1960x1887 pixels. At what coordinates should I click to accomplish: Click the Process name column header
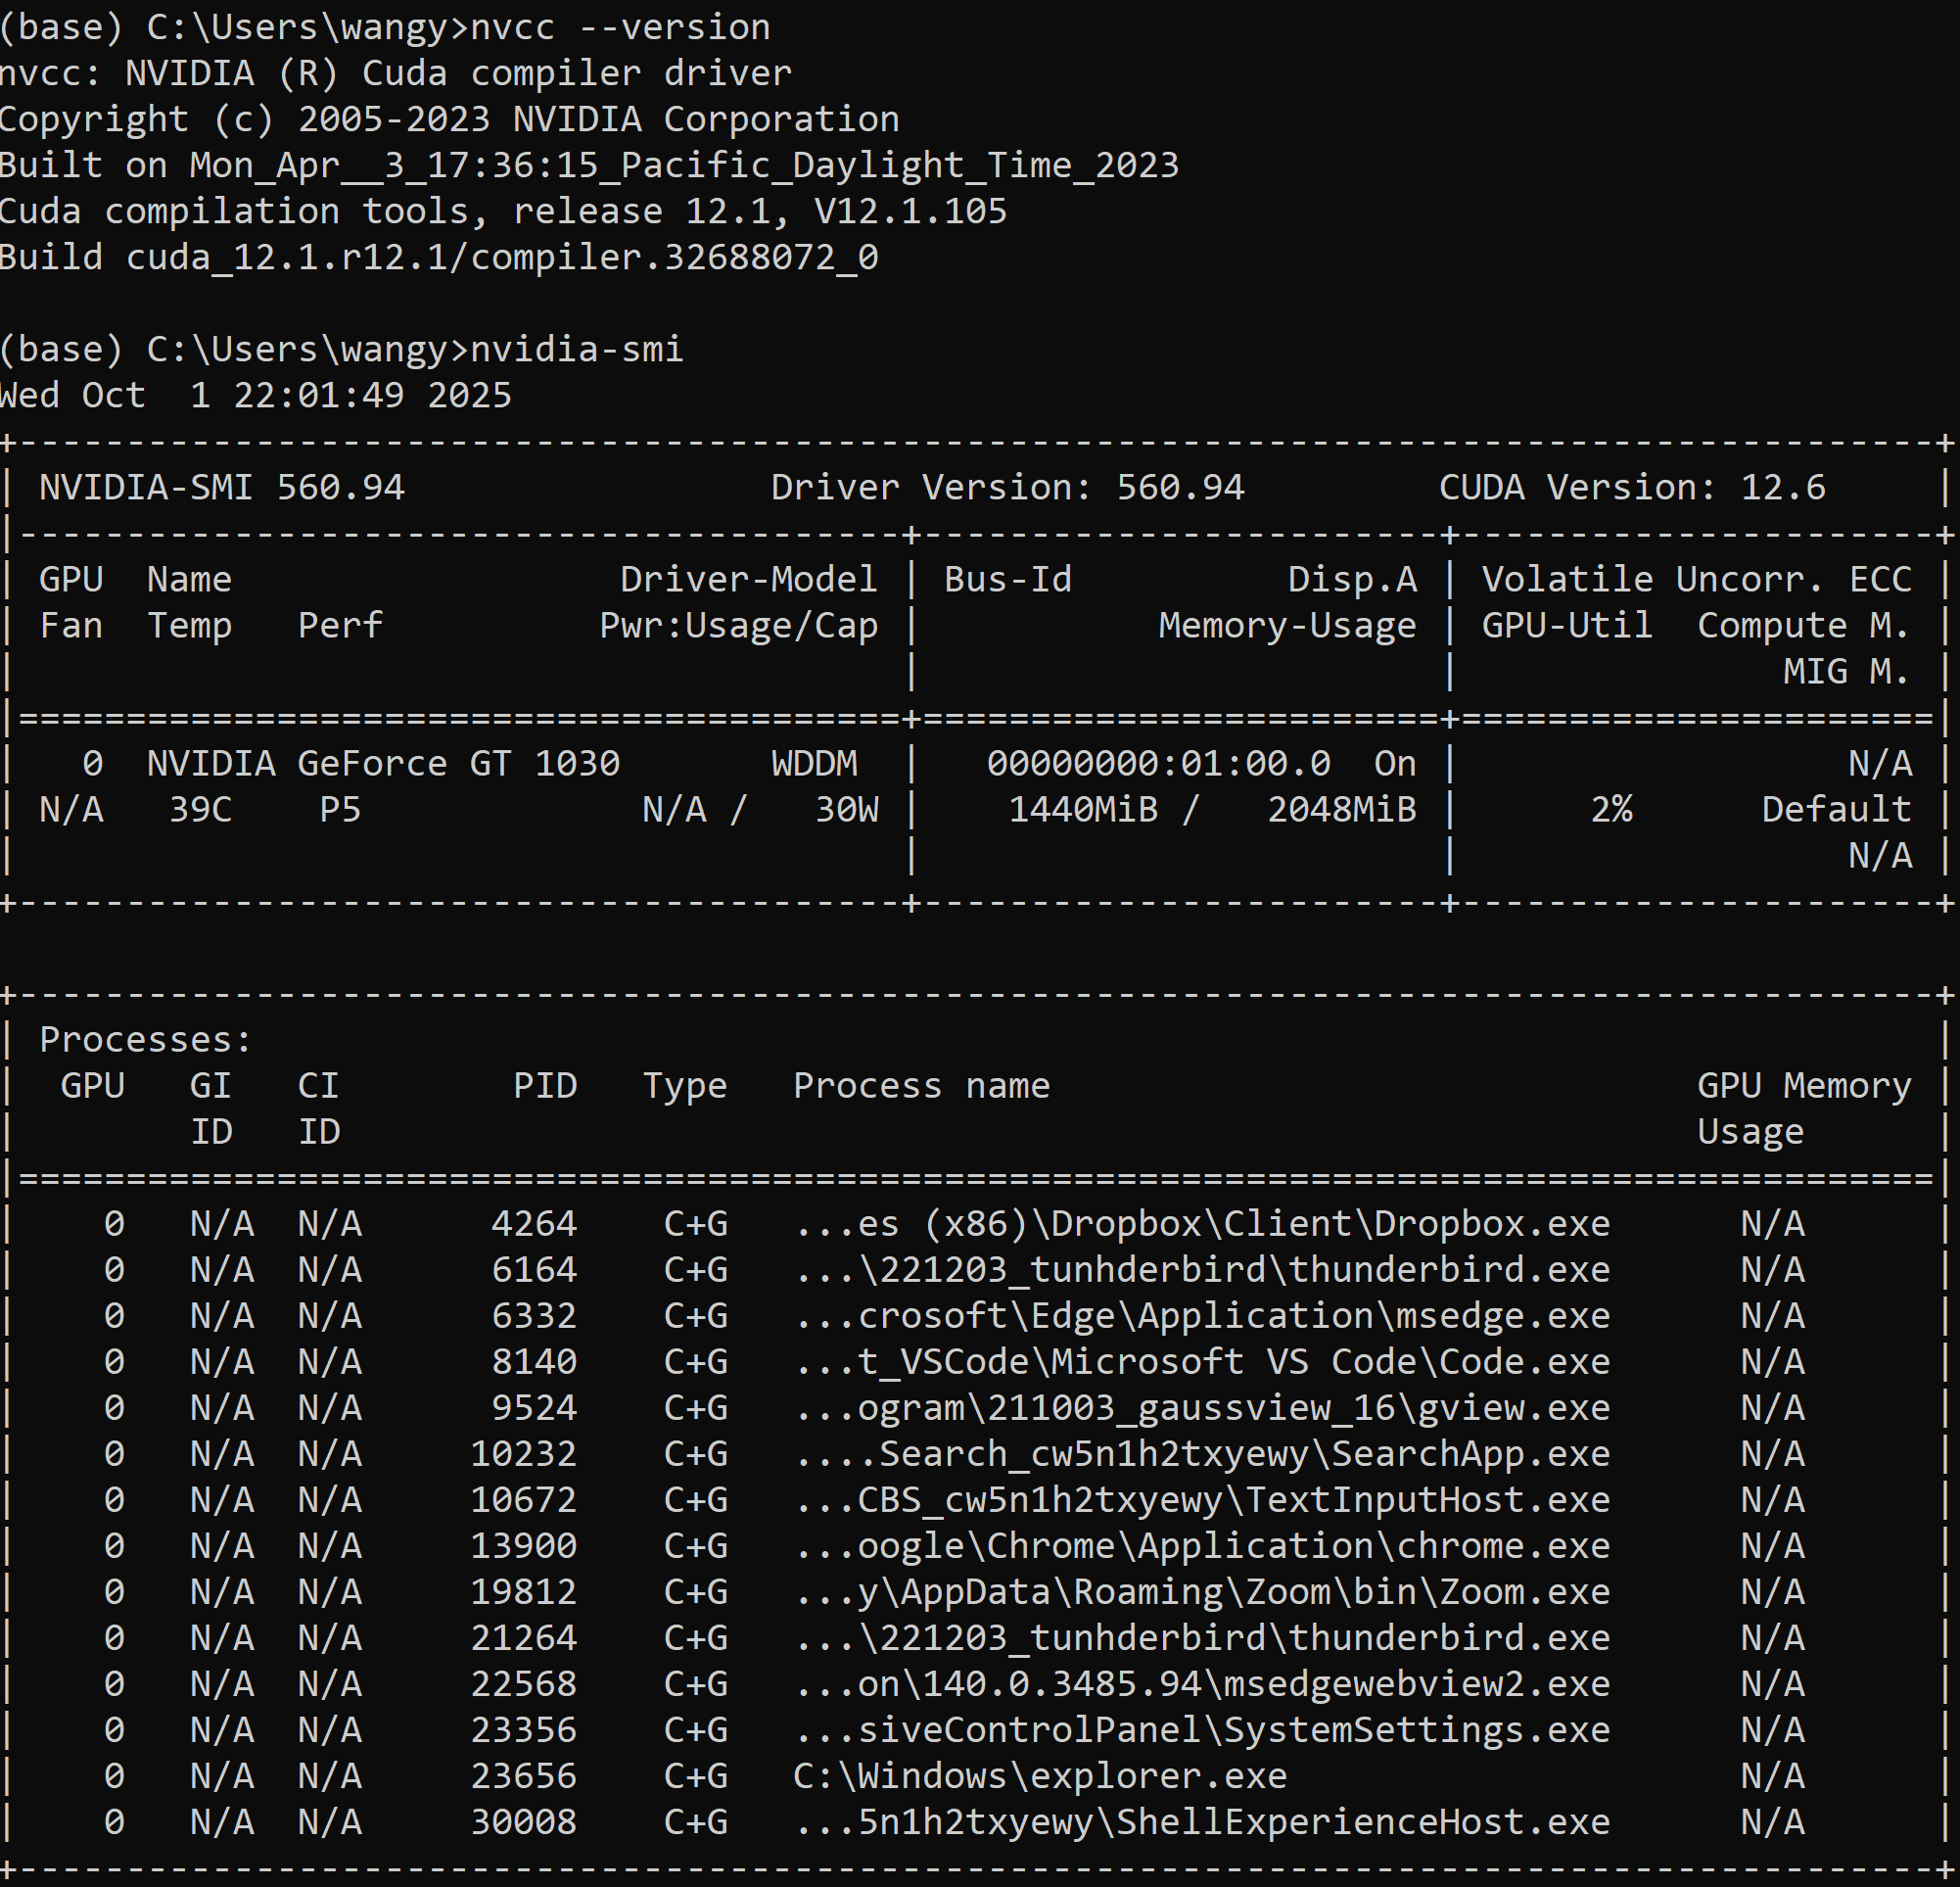point(921,1086)
